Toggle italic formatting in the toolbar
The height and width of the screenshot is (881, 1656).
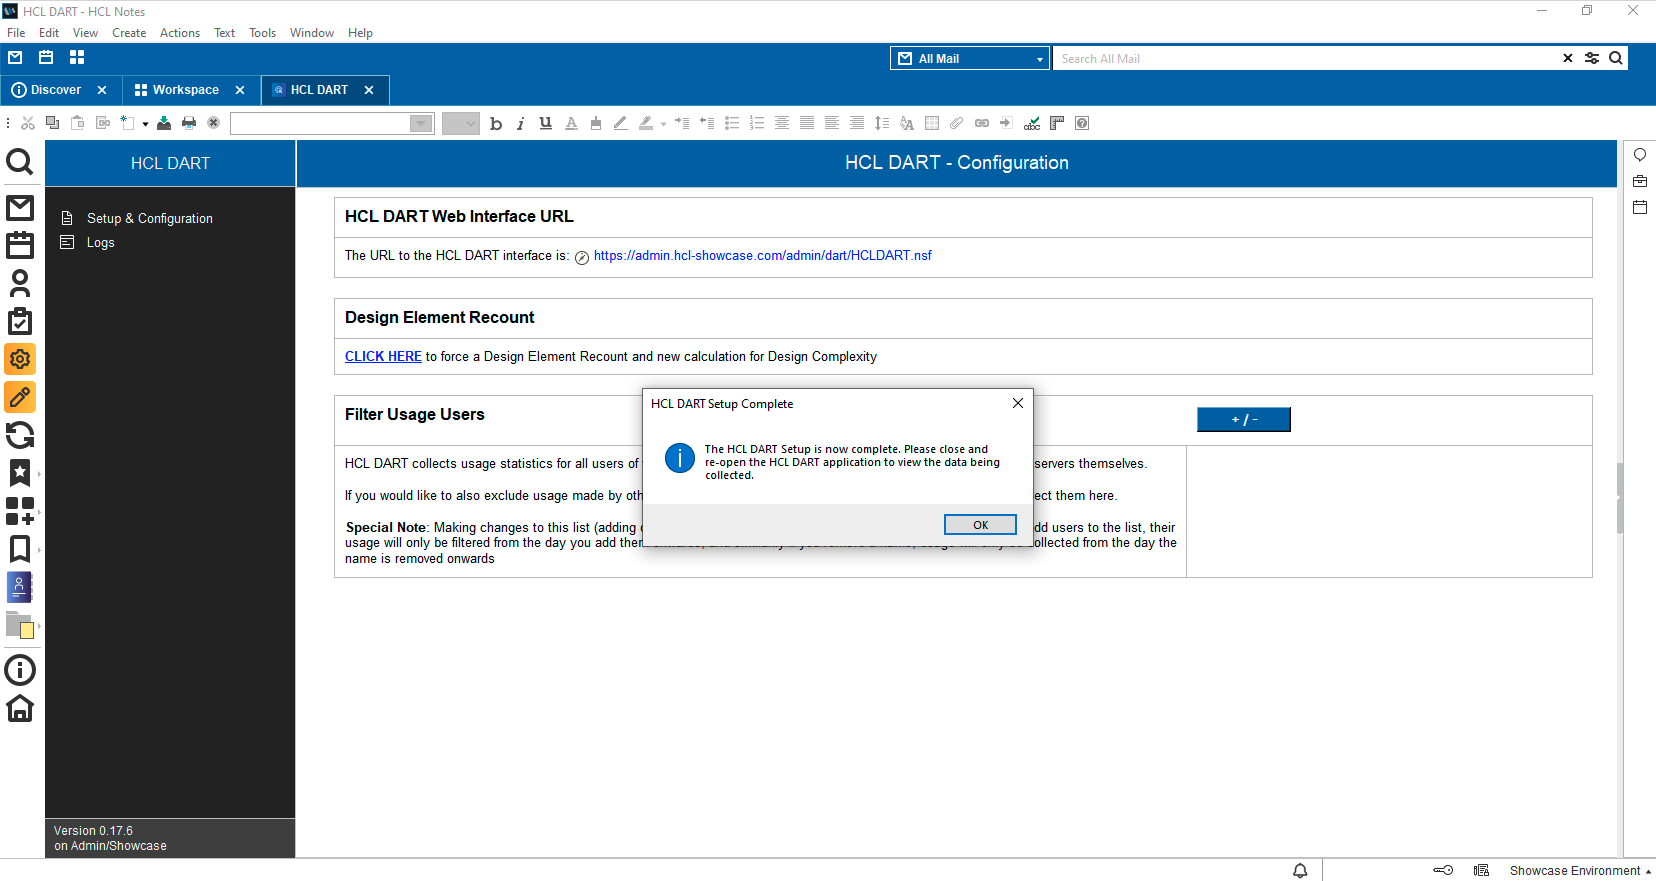520,124
